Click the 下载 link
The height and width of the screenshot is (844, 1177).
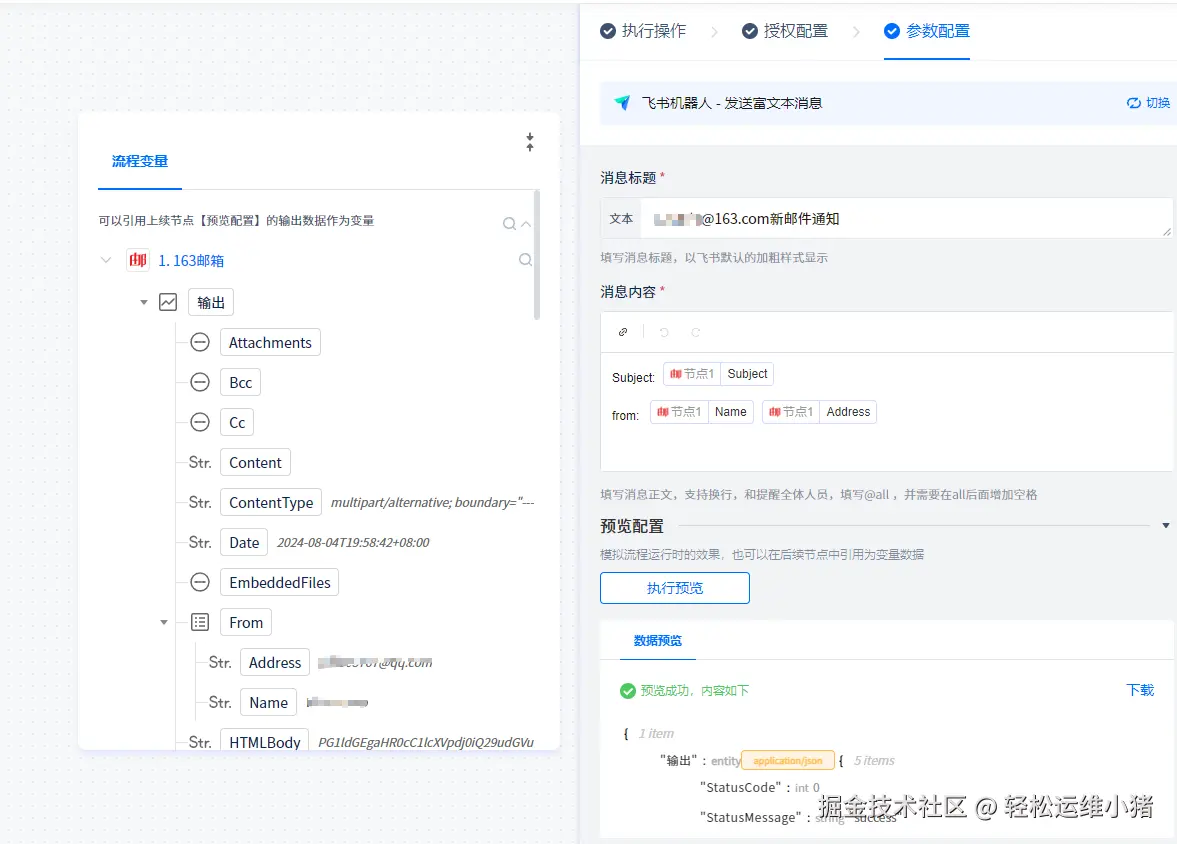coord(1140,690)
